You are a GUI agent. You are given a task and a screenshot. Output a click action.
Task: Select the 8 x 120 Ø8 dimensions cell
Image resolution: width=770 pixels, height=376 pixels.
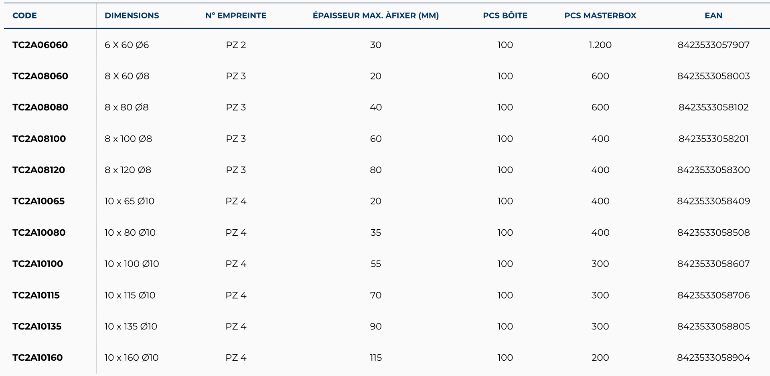tap(128, 170)
